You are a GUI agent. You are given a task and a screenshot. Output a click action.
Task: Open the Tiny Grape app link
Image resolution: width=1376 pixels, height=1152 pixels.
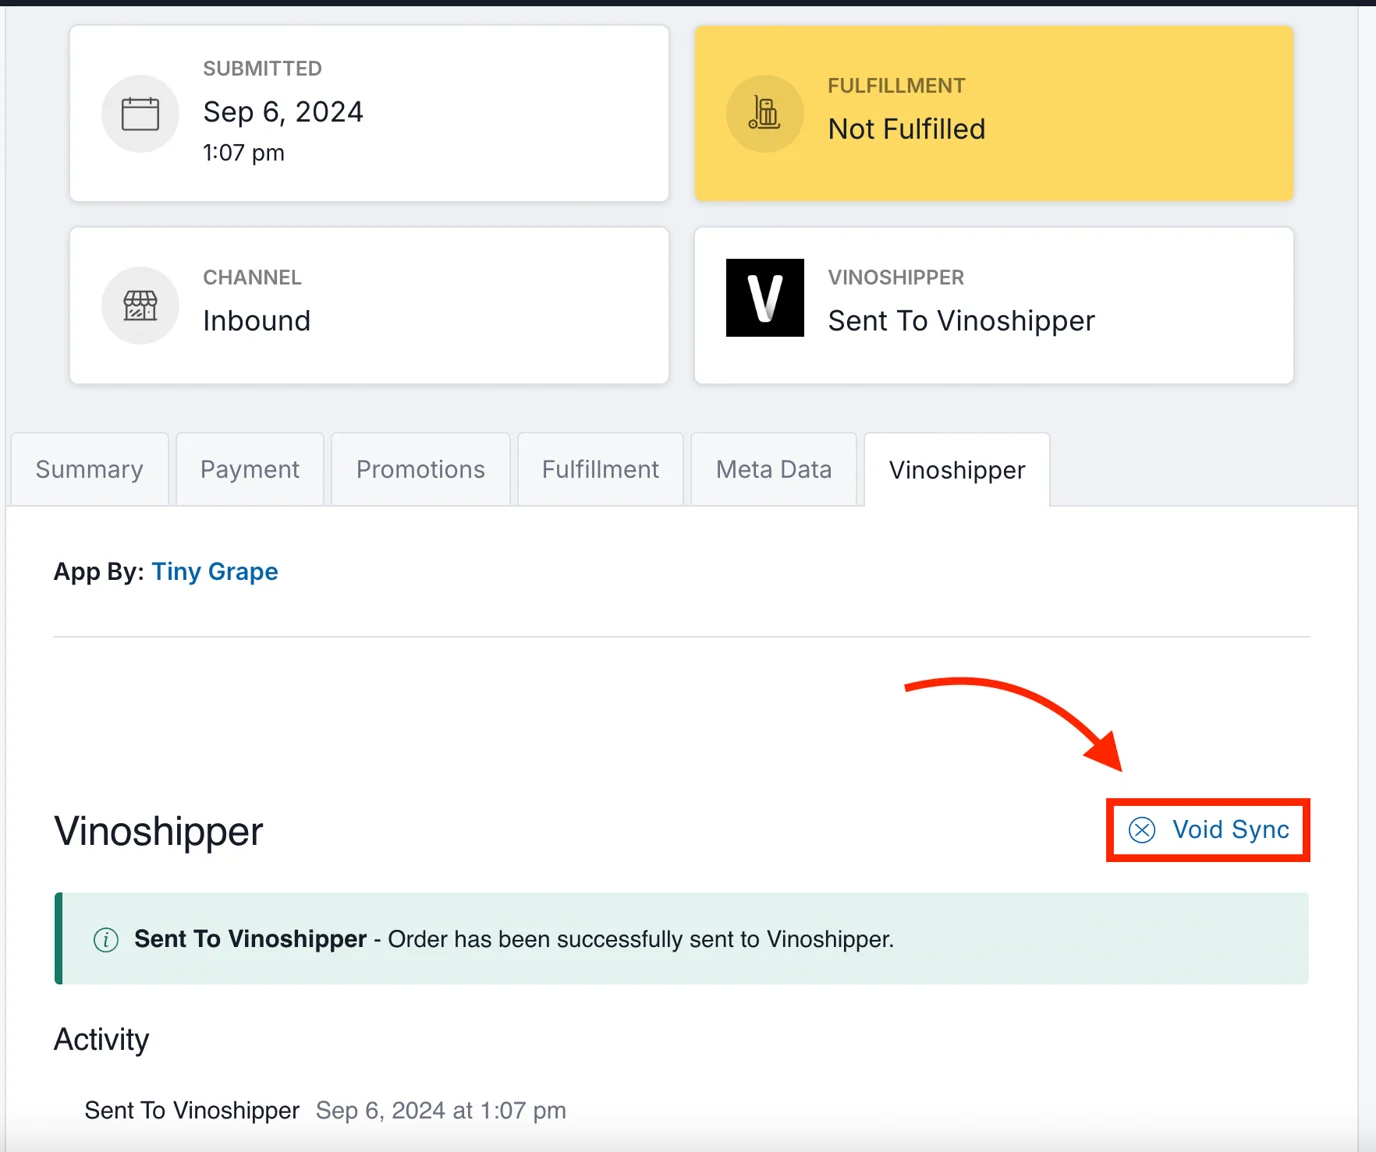click(215, 572)
